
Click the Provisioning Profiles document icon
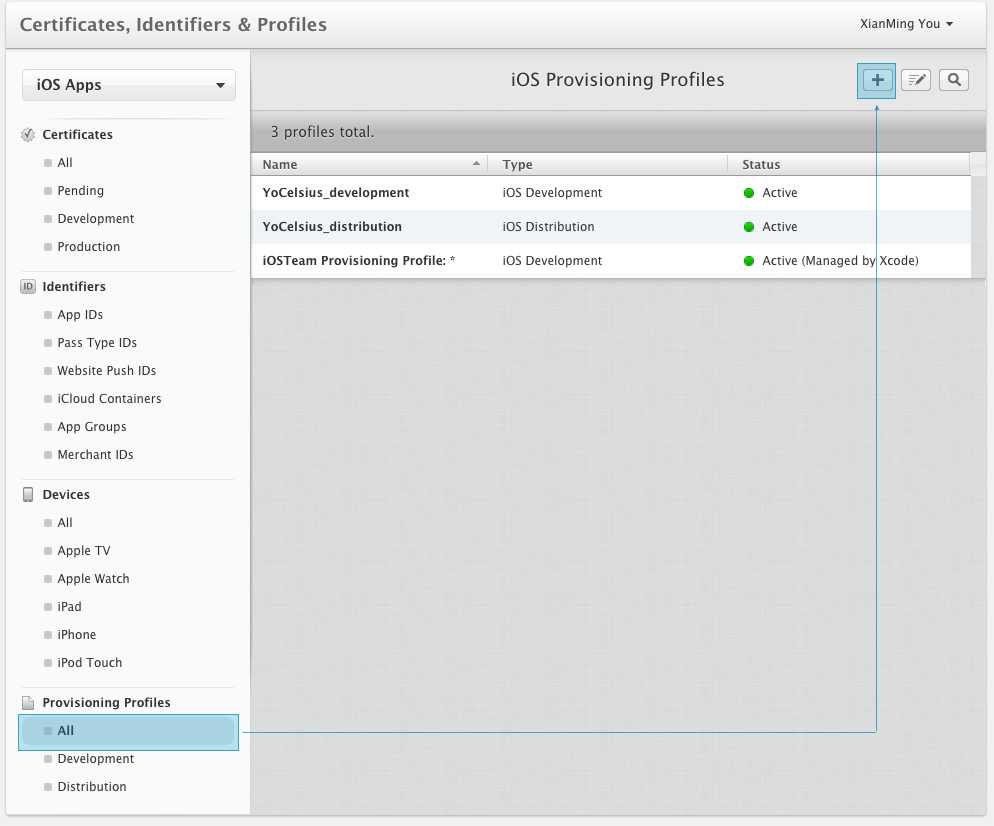pos(28,703)
